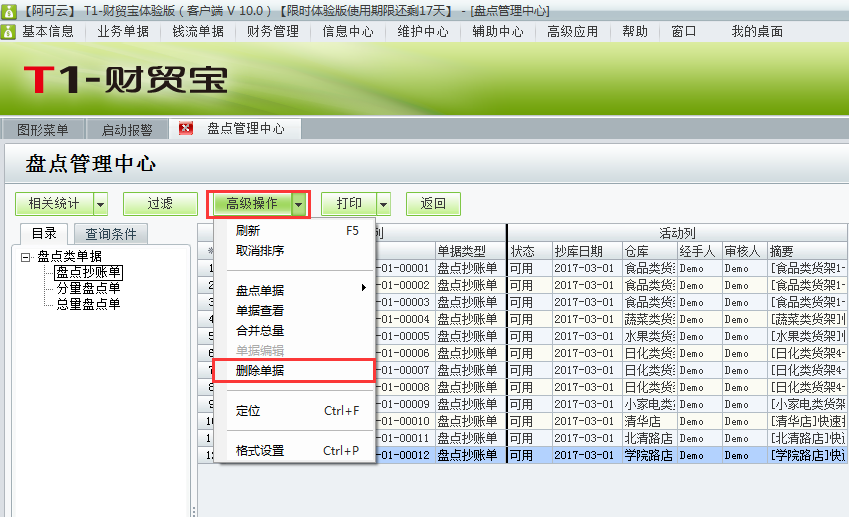Click document number ending 01-00006
This screenshot has width=849, height=517.
pyautogui.click(x=405, y=353)
